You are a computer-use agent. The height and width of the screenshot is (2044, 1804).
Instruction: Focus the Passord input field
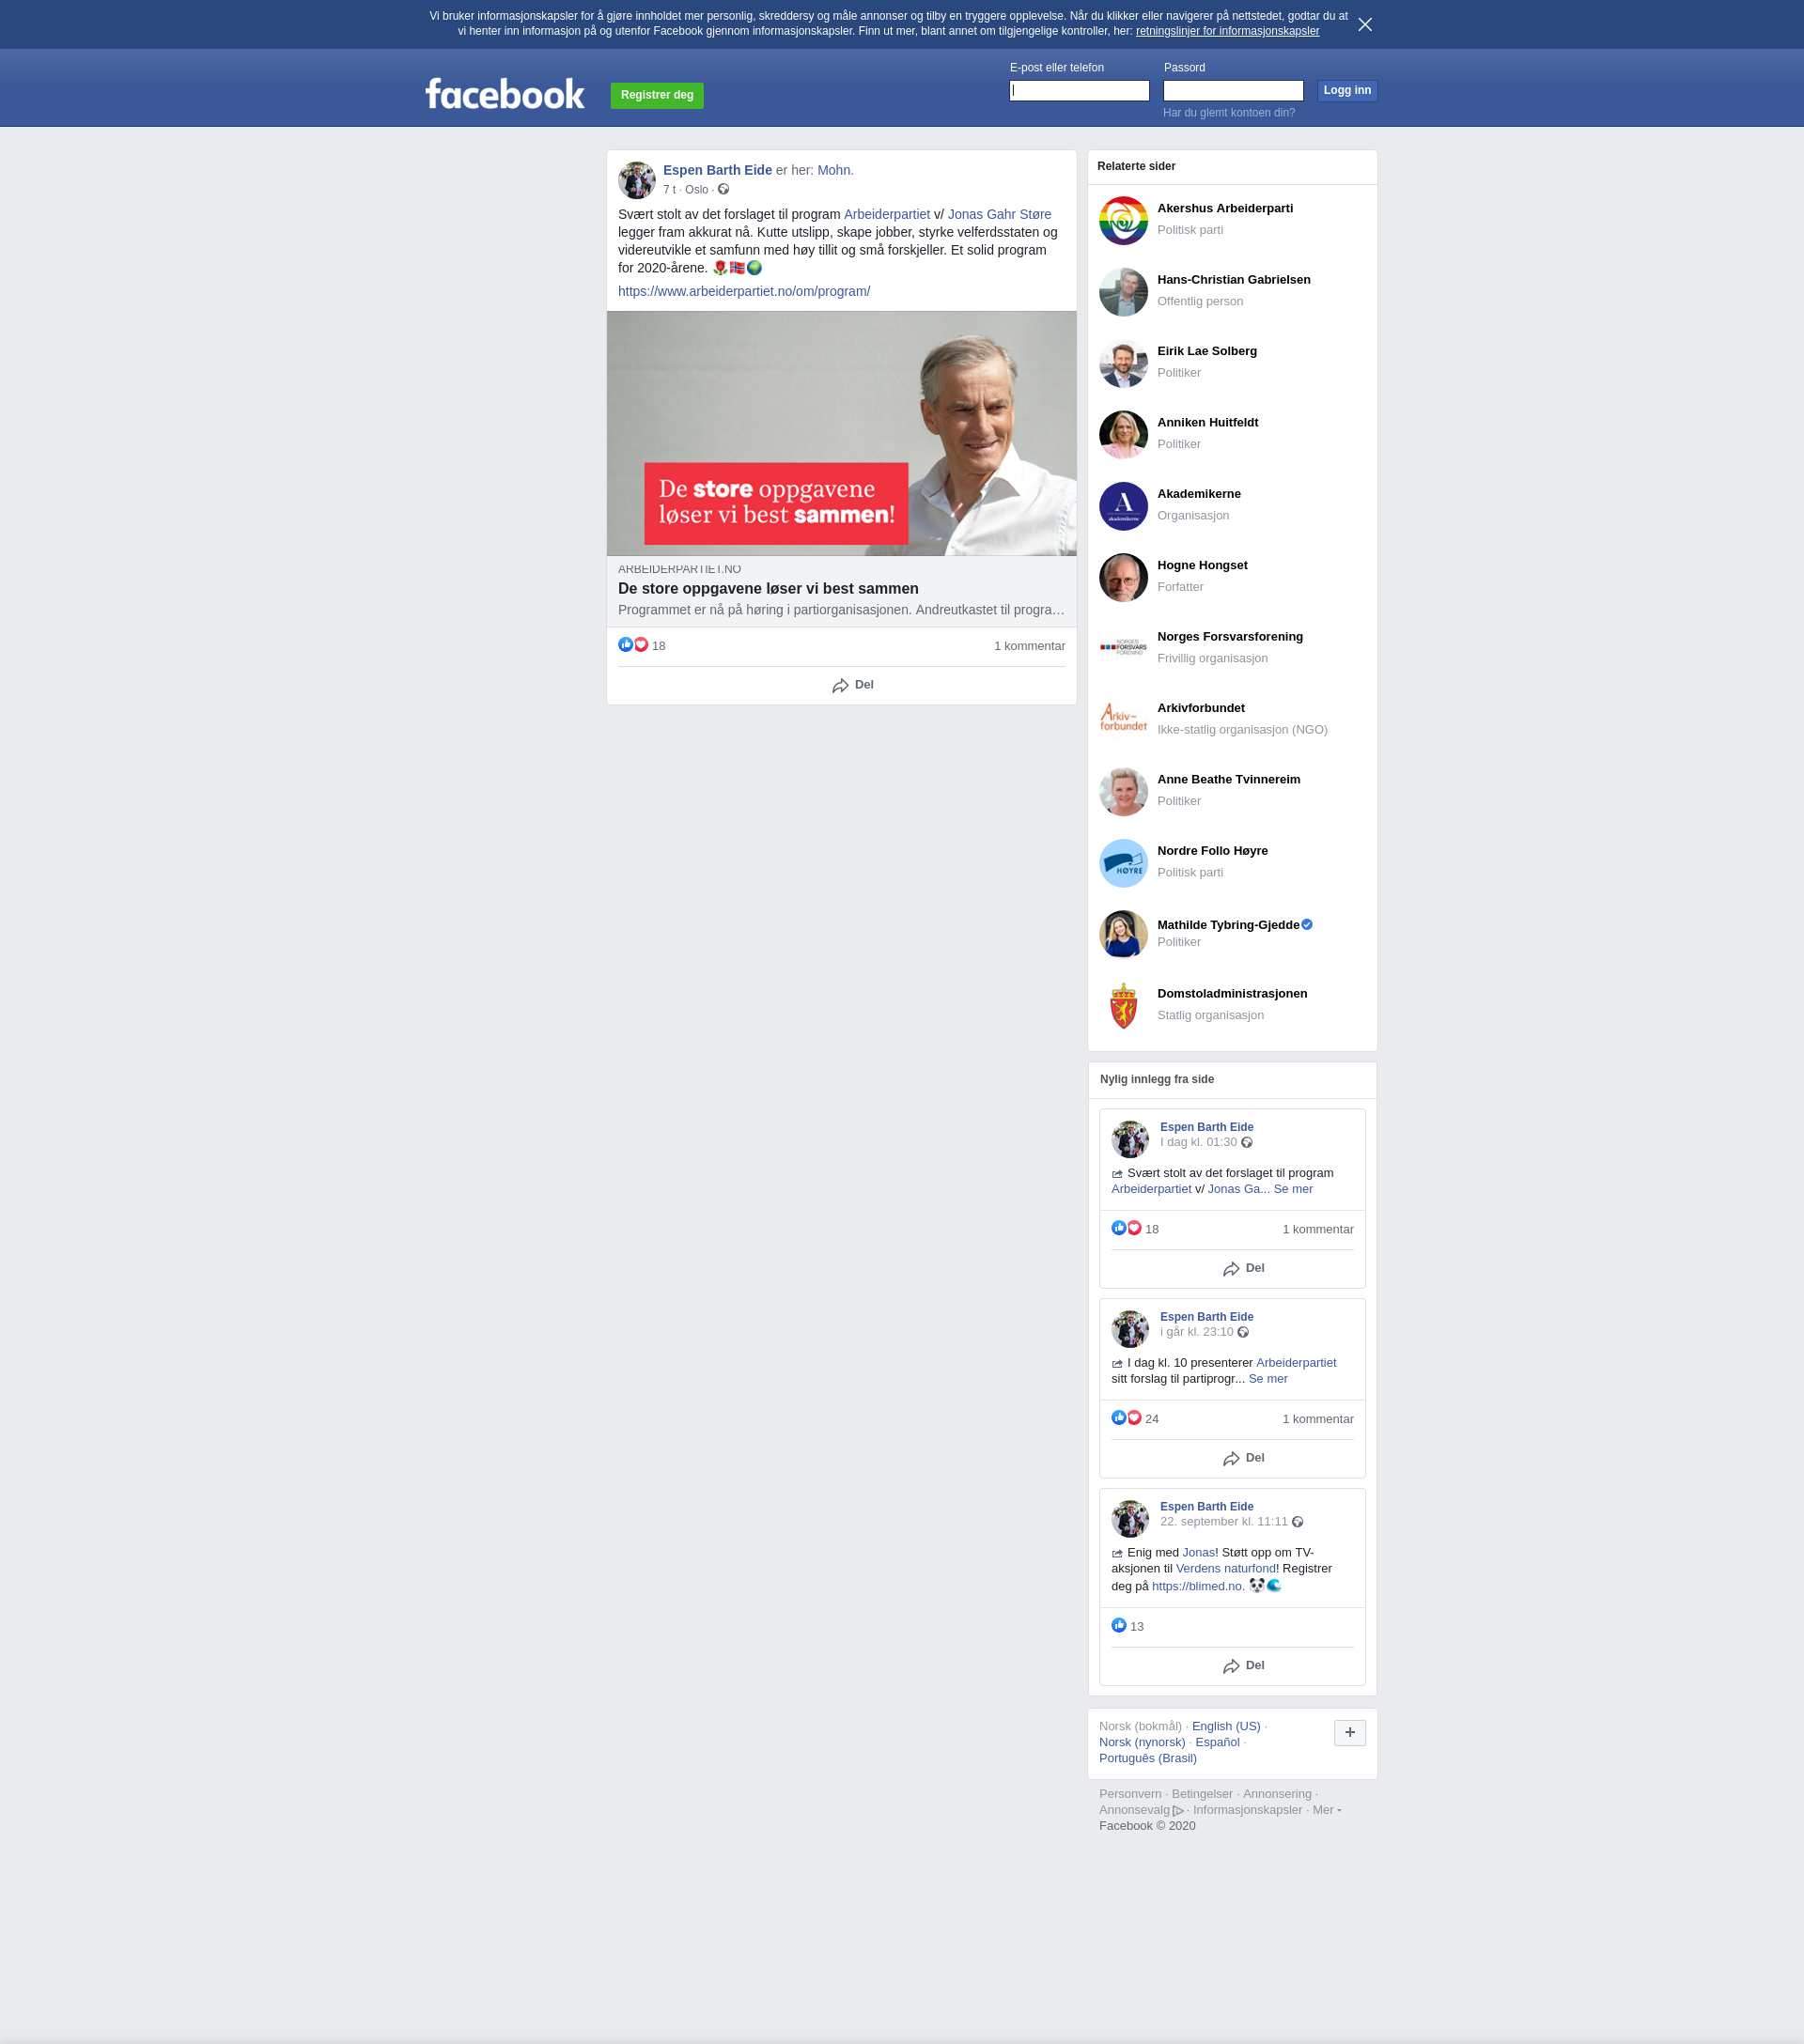tap(1233, 91)
